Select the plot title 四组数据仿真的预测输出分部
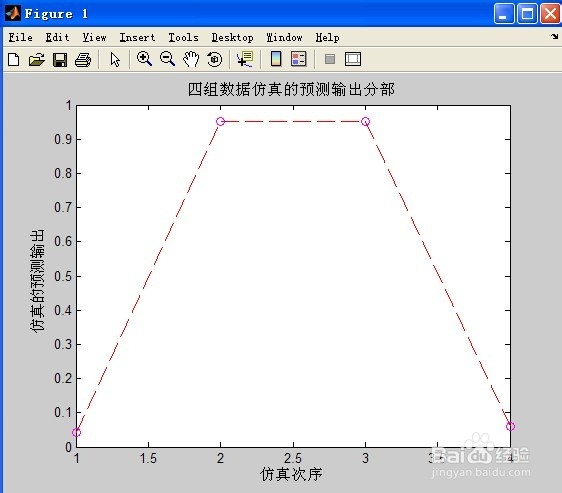 click(291, 89)
